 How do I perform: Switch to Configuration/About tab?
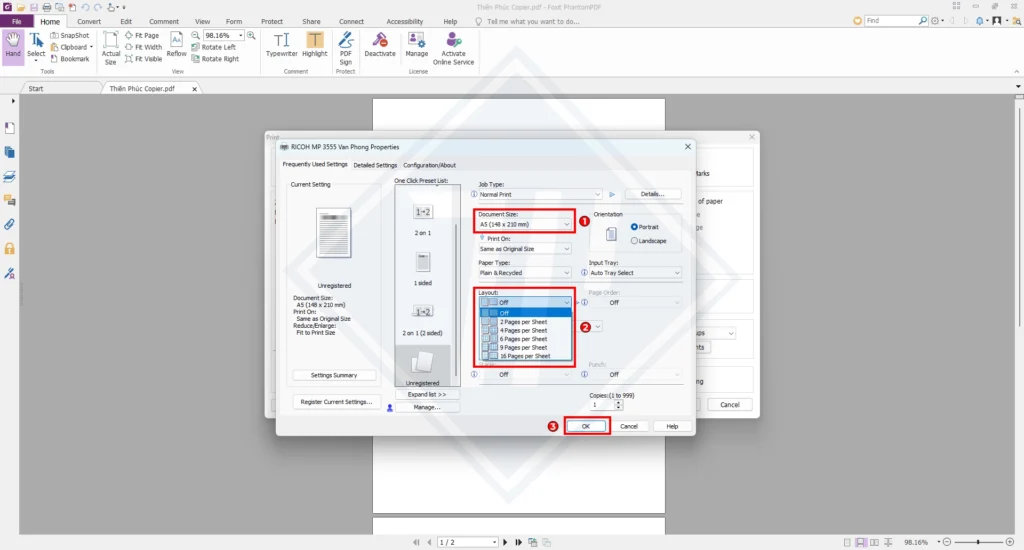pyautogui.click(x=429, y=165)
